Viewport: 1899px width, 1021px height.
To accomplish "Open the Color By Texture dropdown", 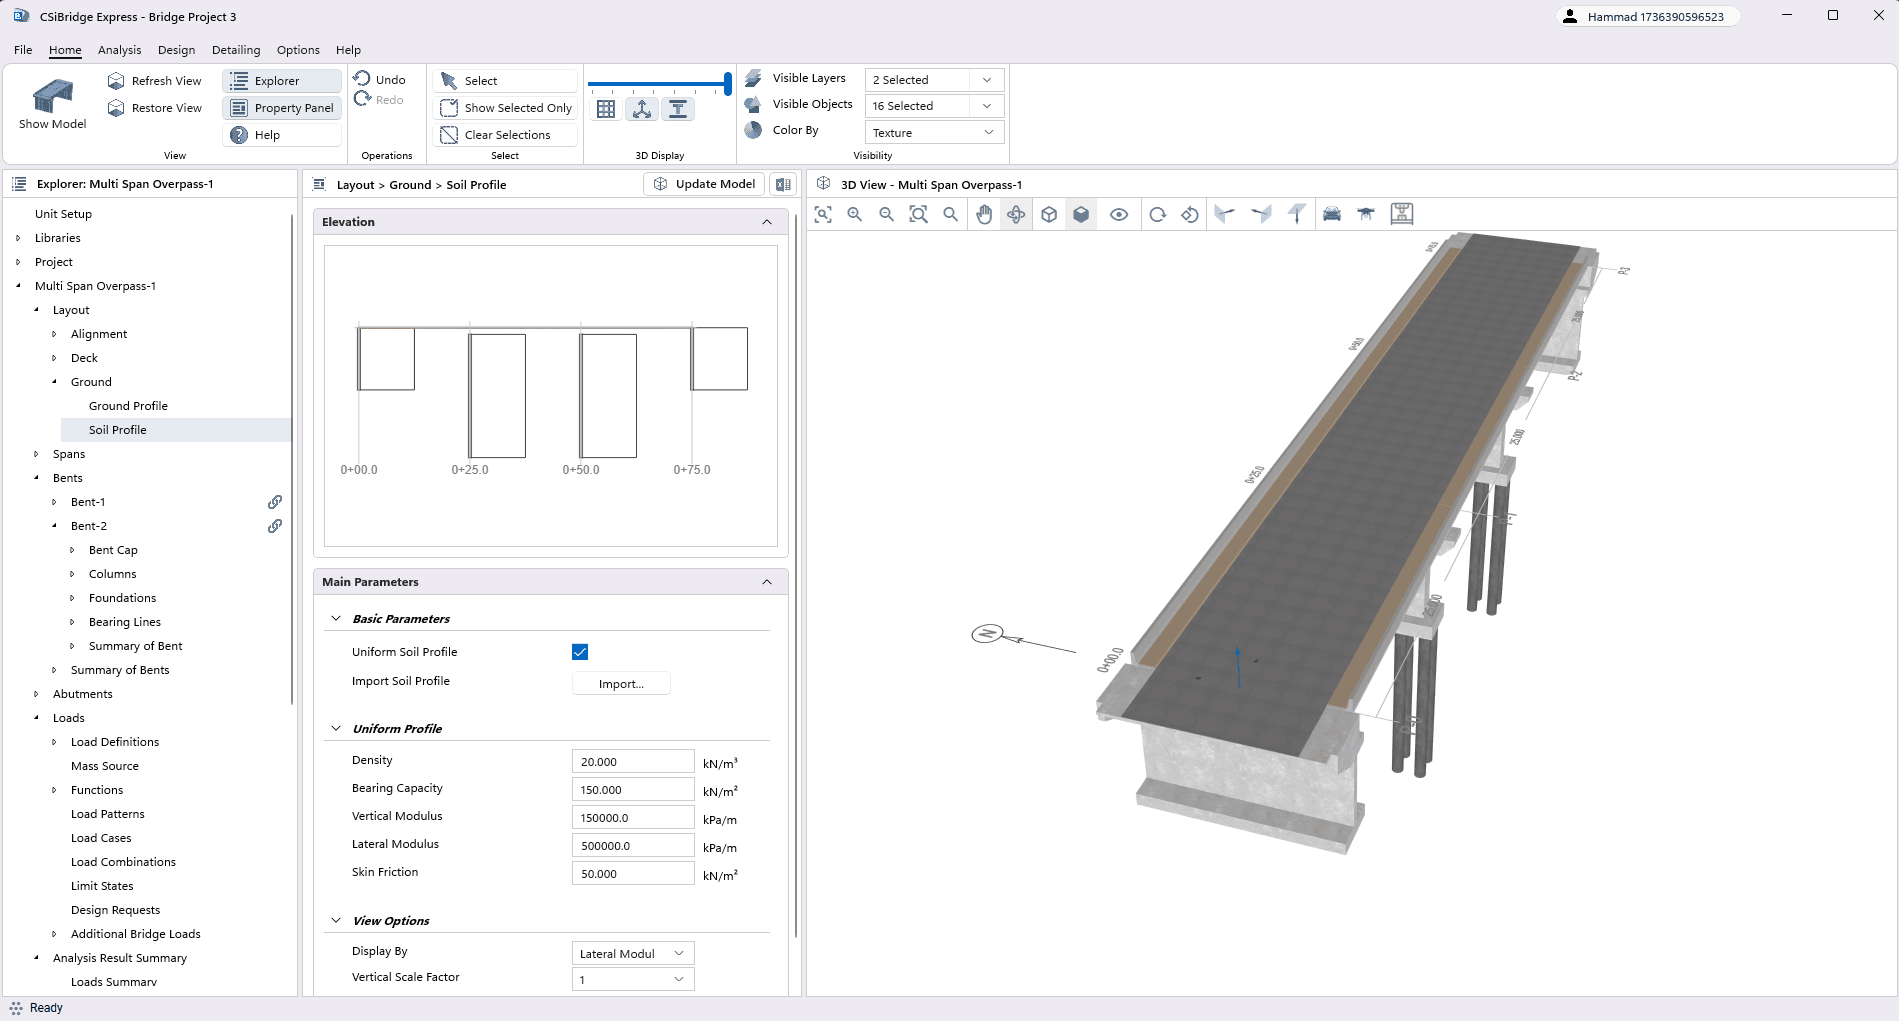I will (933, 133).
